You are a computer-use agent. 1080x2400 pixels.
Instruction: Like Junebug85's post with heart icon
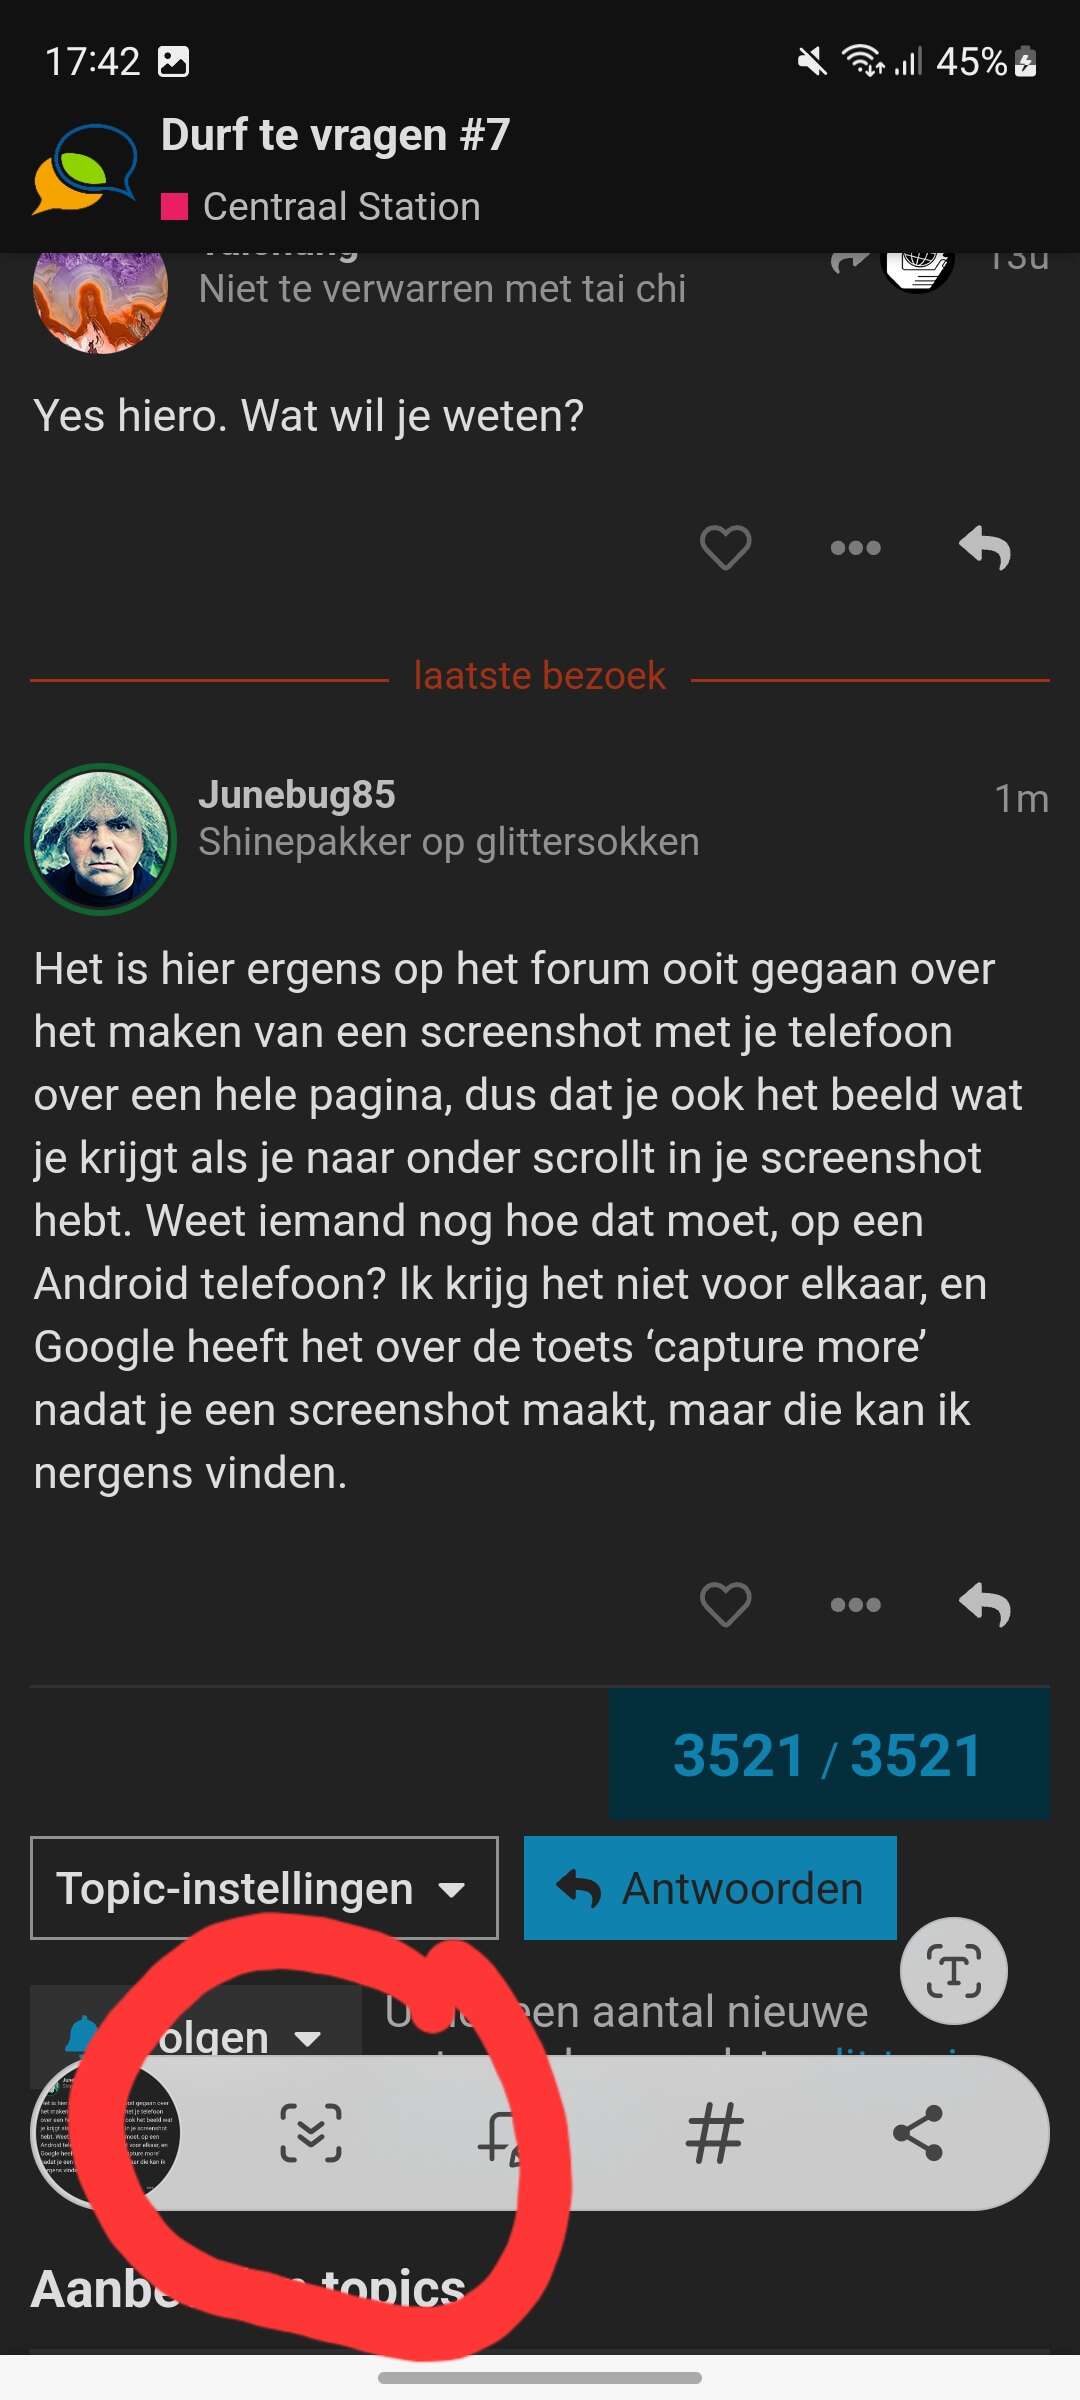[725, 1605]
